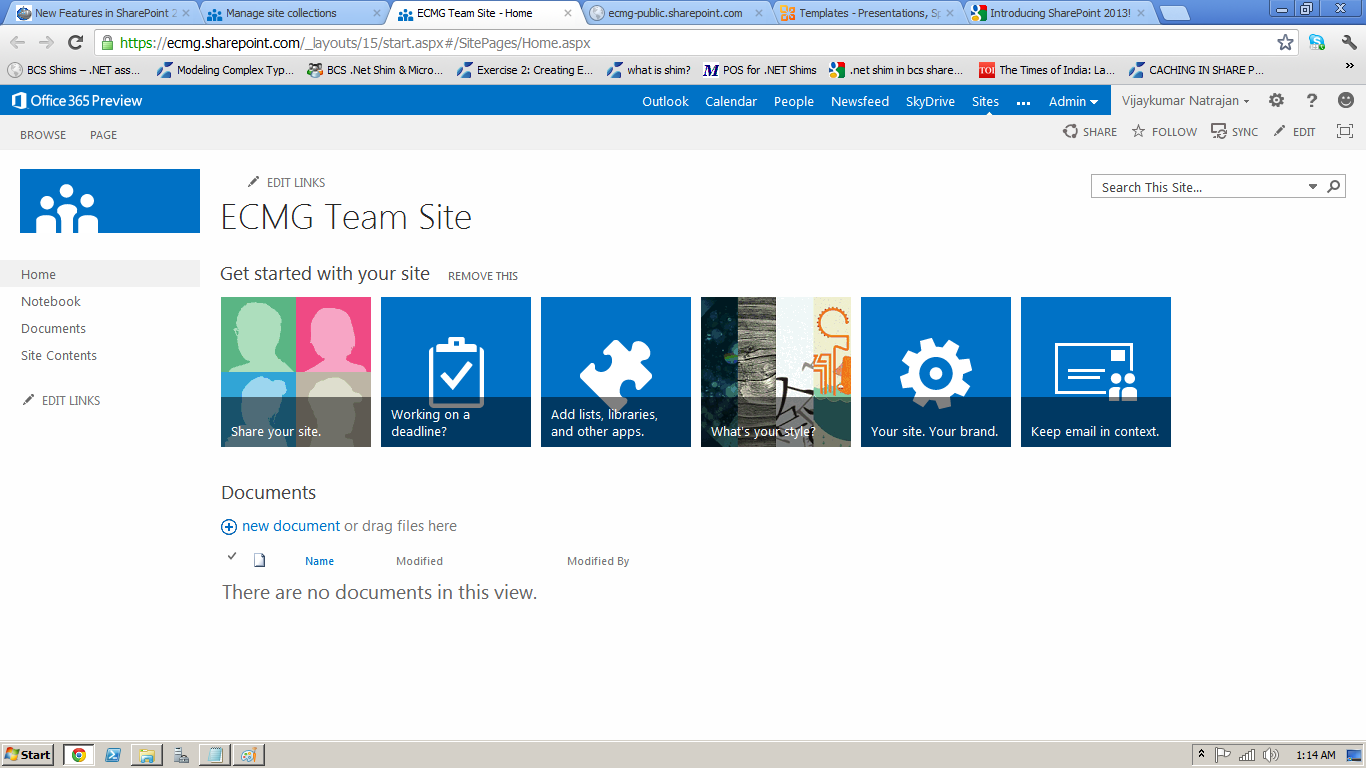Open the Start menu
This screenshot has width=1366, height=768.
click(x=28, y=755)
